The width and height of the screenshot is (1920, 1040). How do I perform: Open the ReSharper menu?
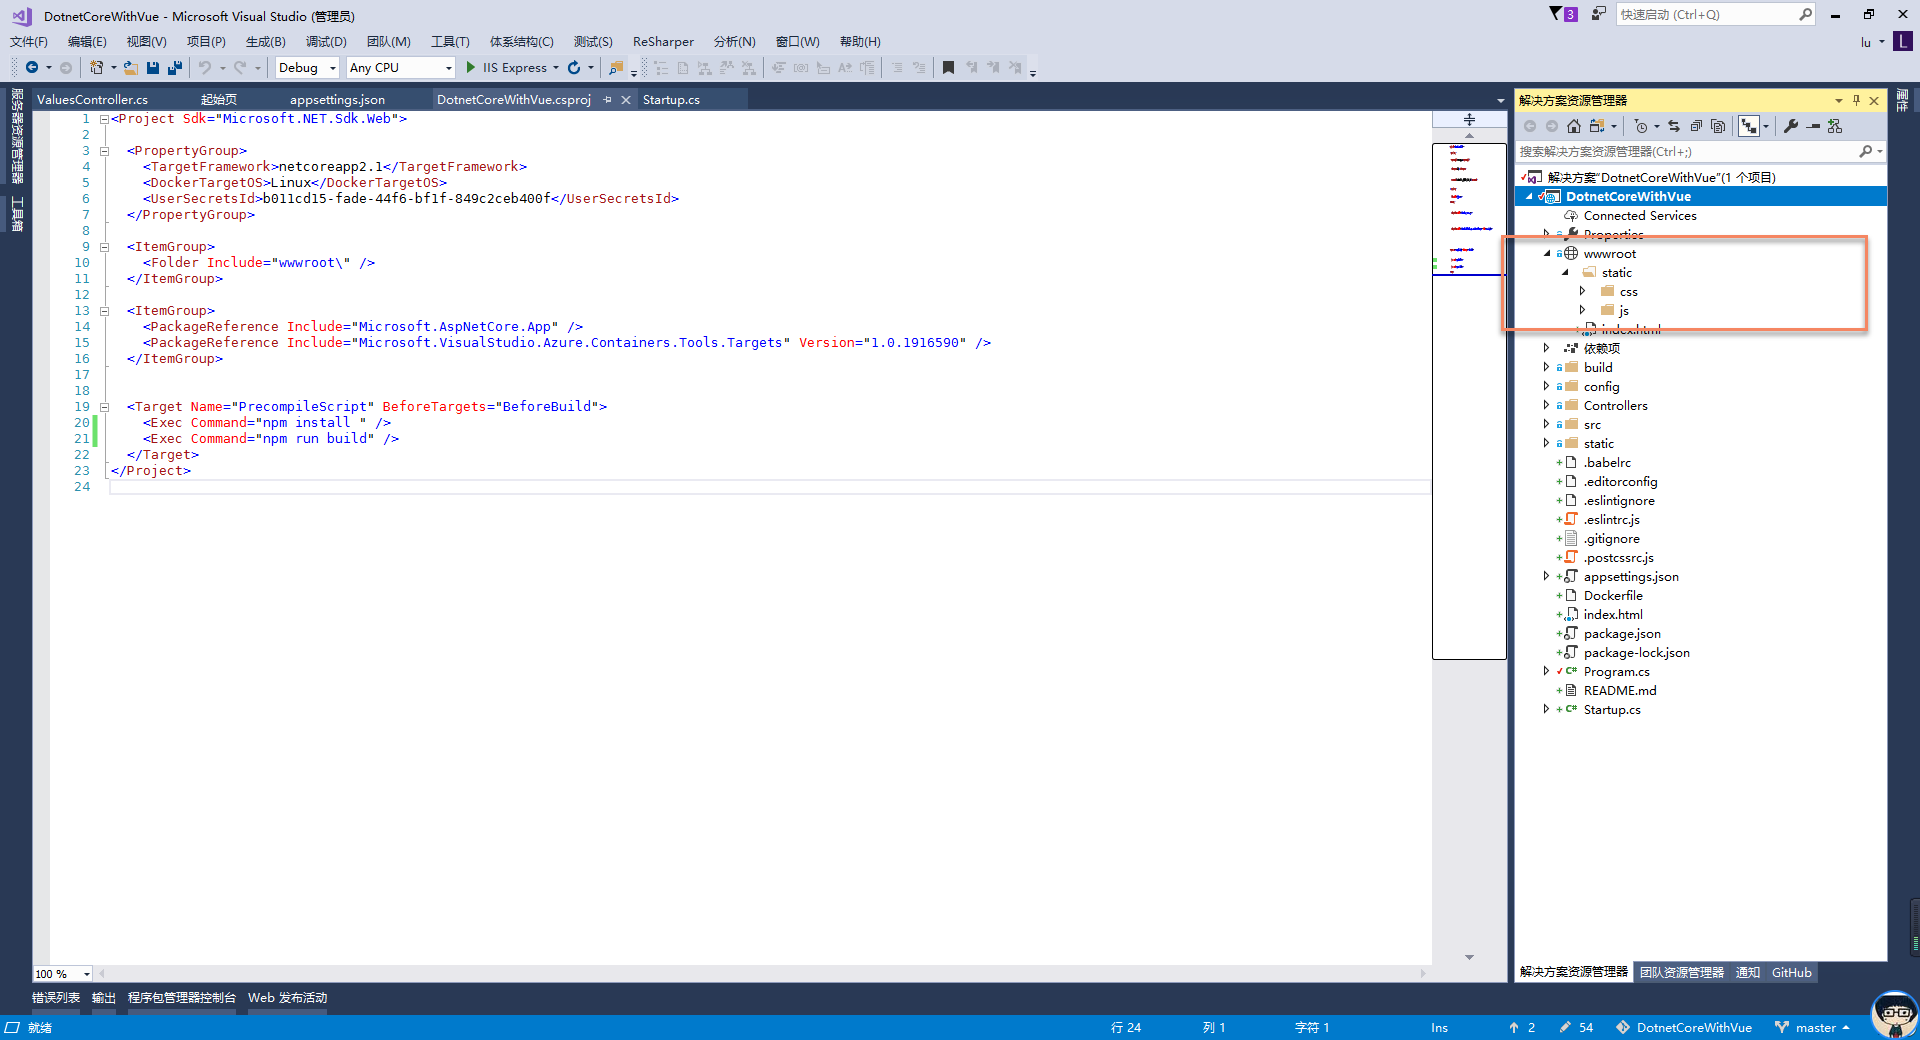[x=663, y=42]
